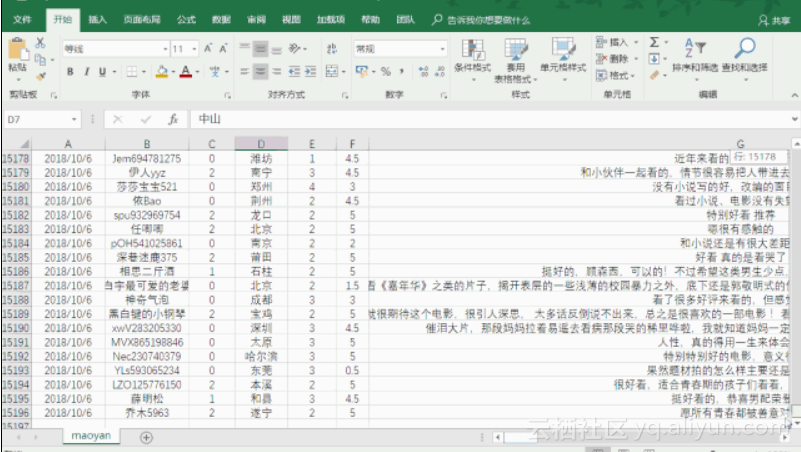This screenshot has width=801, height=452.
Task: Open the Name Box dropdown arrow
Action: pos(74,120)
